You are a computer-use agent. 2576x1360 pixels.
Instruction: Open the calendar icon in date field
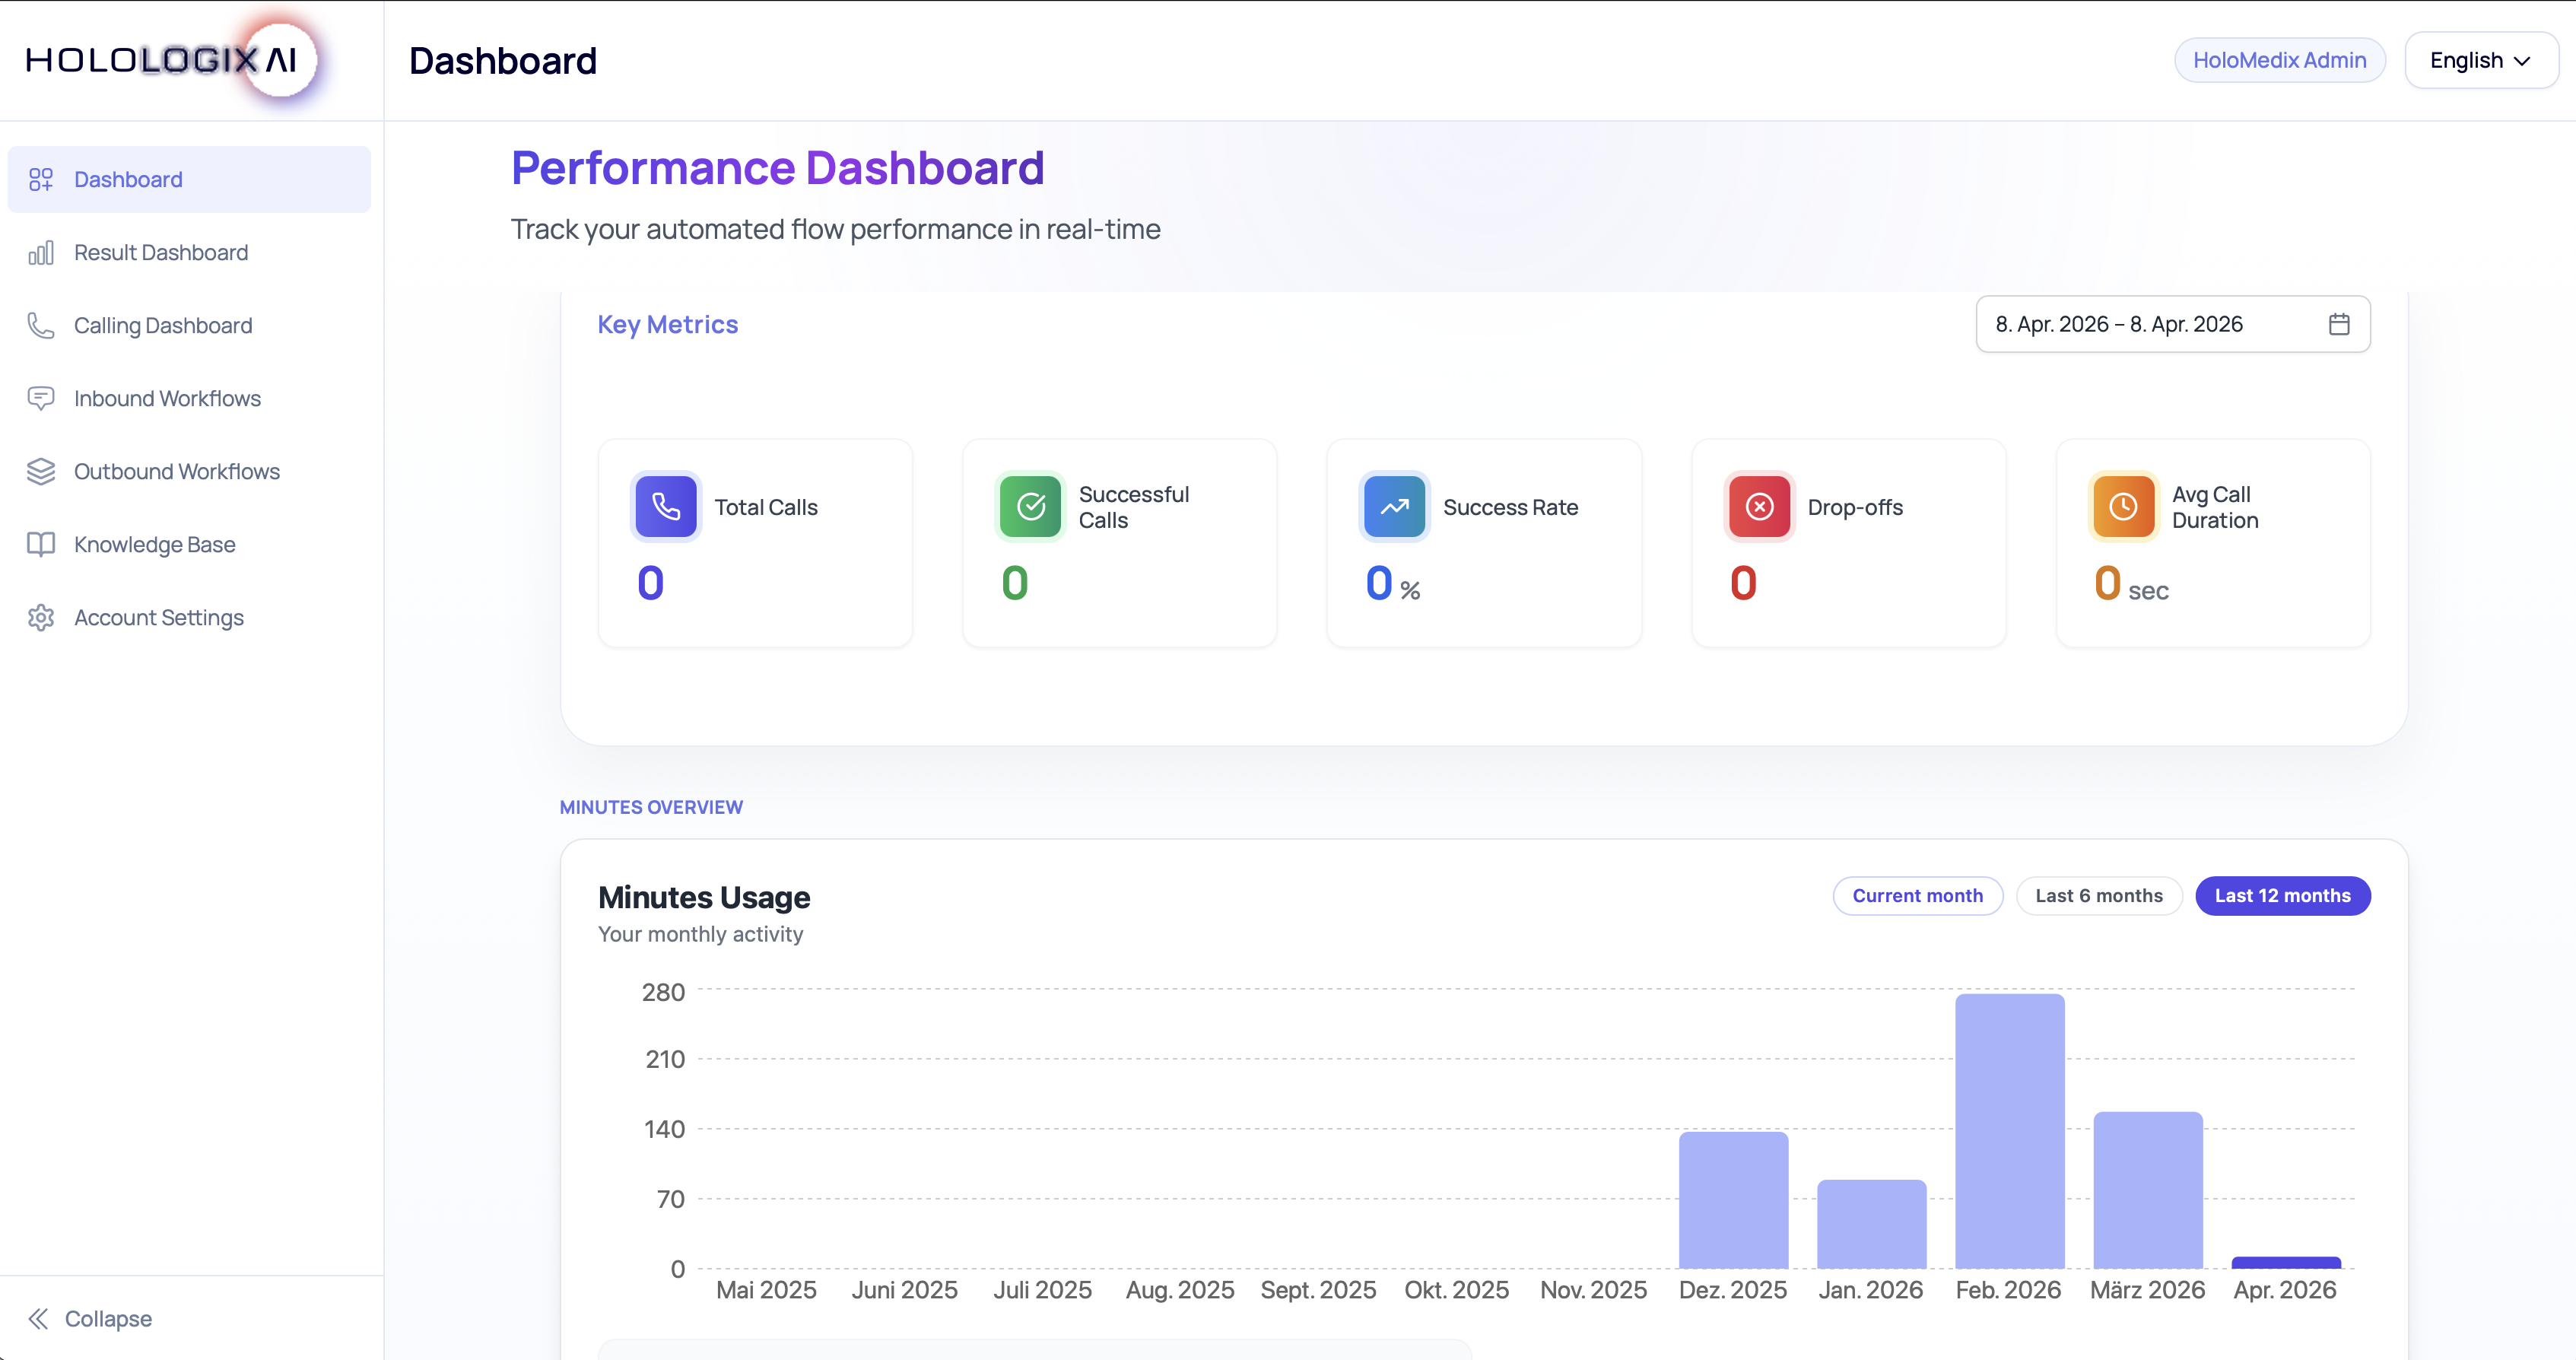2338,324
